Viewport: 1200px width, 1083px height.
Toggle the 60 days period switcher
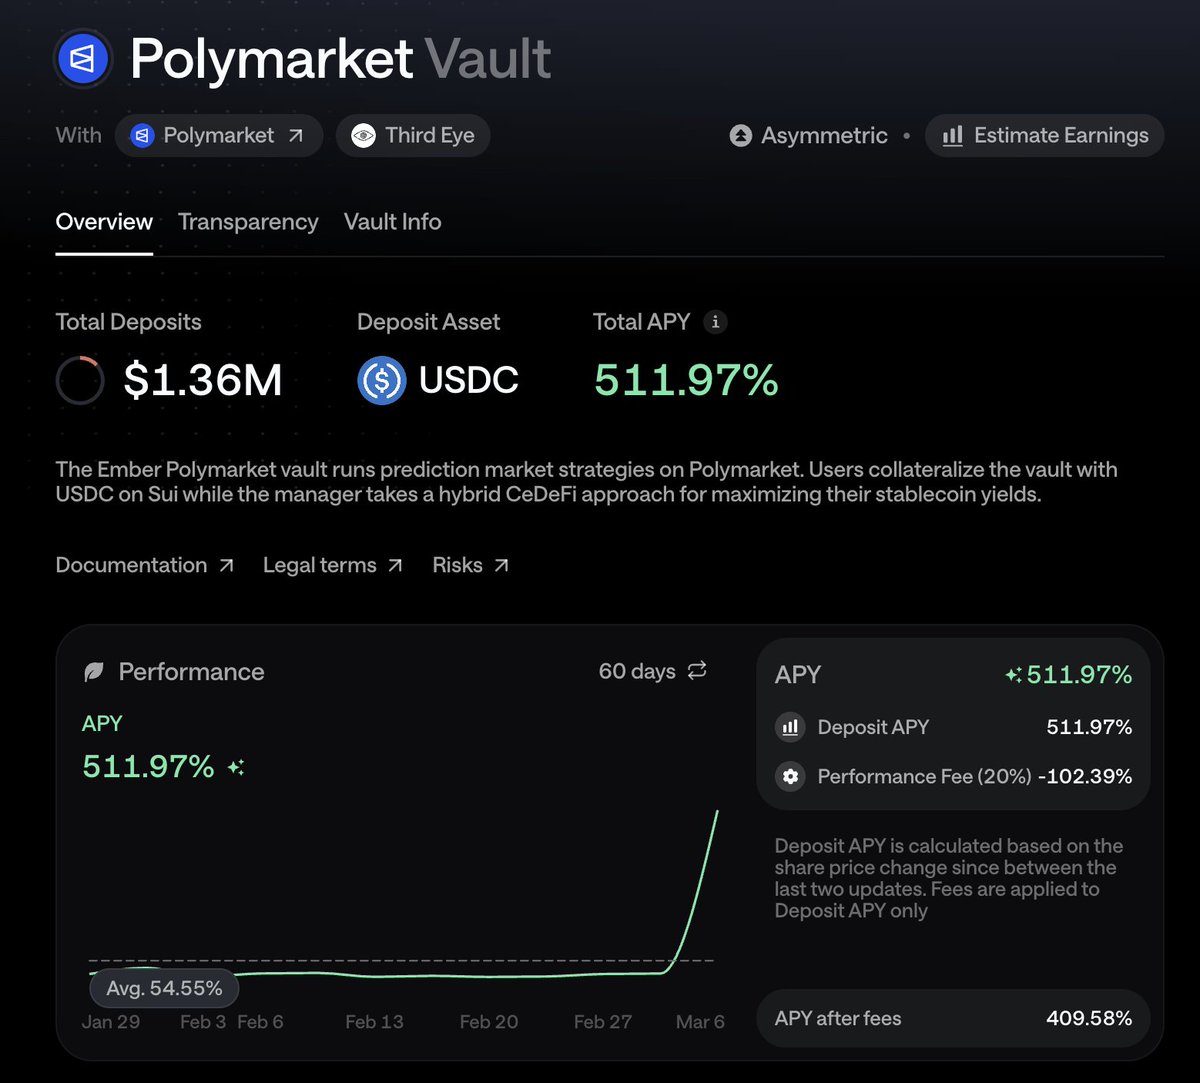click(653, 671)
